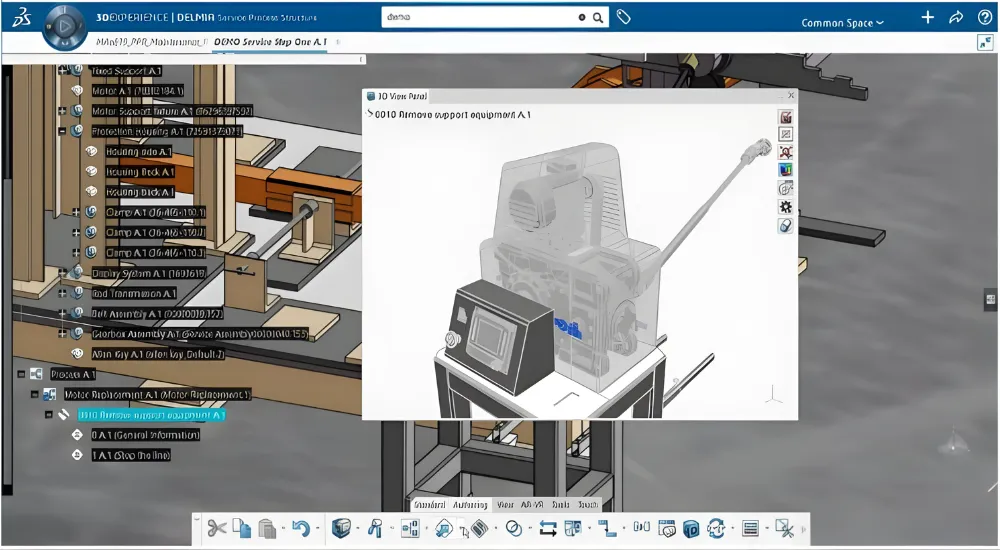Click the scissors Cut icon in bottom toolbar
Image resolution: width=1000 pixels, height=550 pixels.
point(216,528)
